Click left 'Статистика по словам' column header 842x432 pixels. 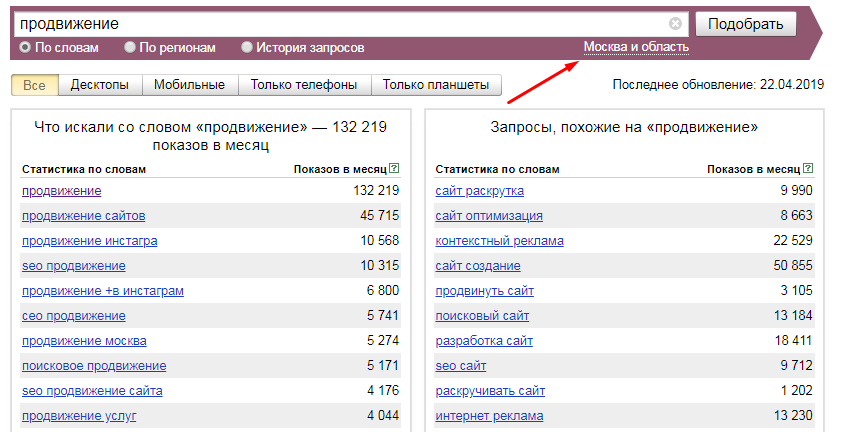click(84, 169)
